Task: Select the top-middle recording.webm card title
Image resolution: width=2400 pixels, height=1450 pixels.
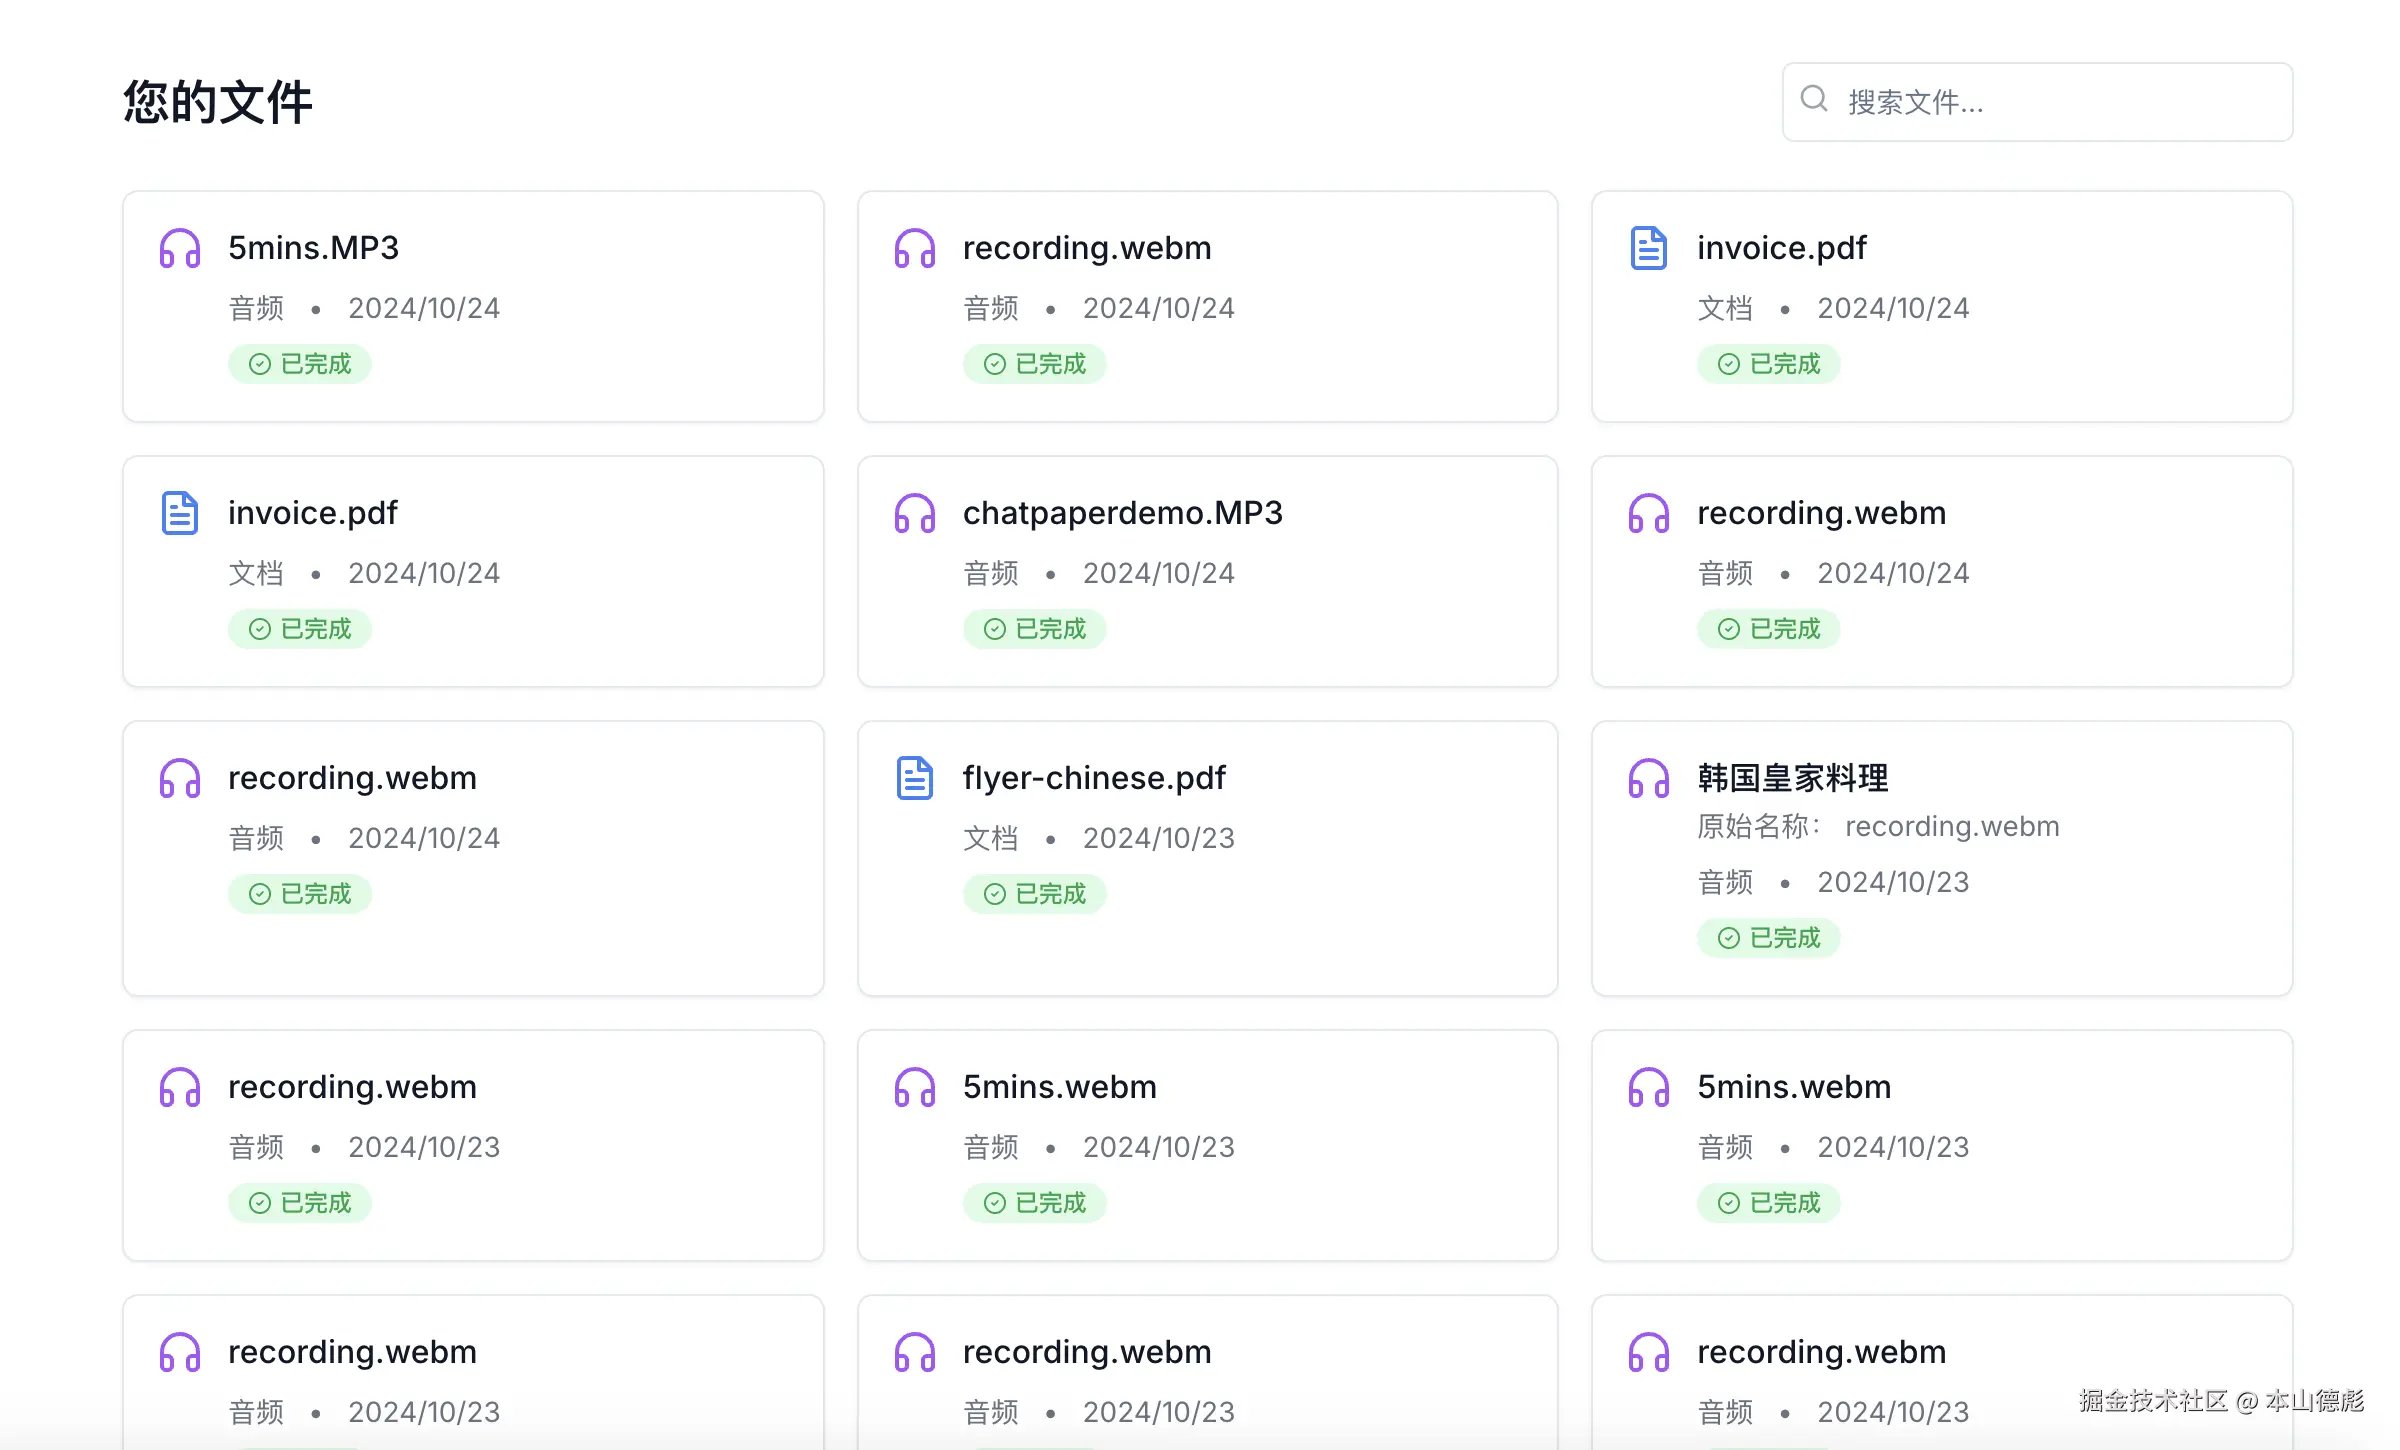Action: [1086, 248]
